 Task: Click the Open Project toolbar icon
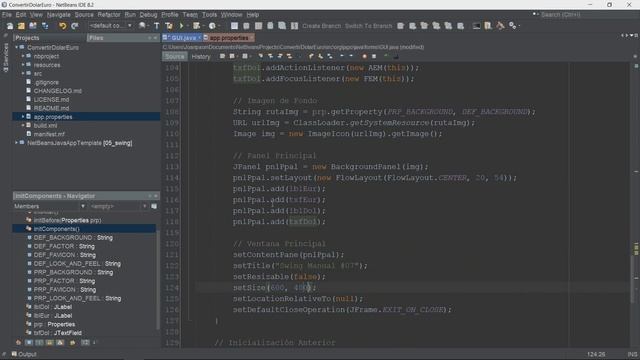pos(33,26)
